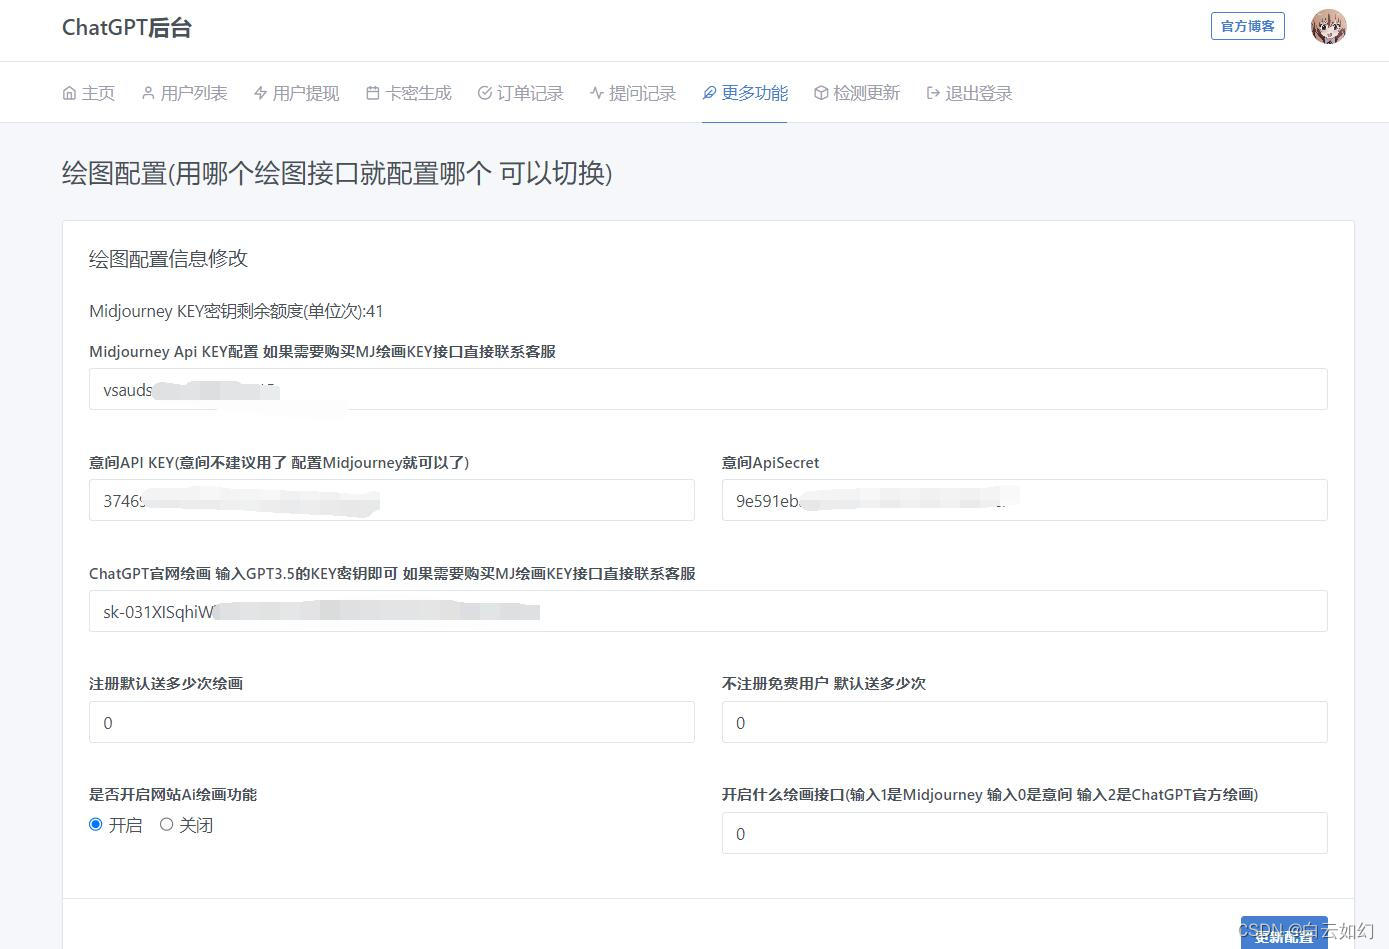Click the activity icon beside 提问记录
Image resolution: width=1389 pixels, height=949 pixels.
597,93
